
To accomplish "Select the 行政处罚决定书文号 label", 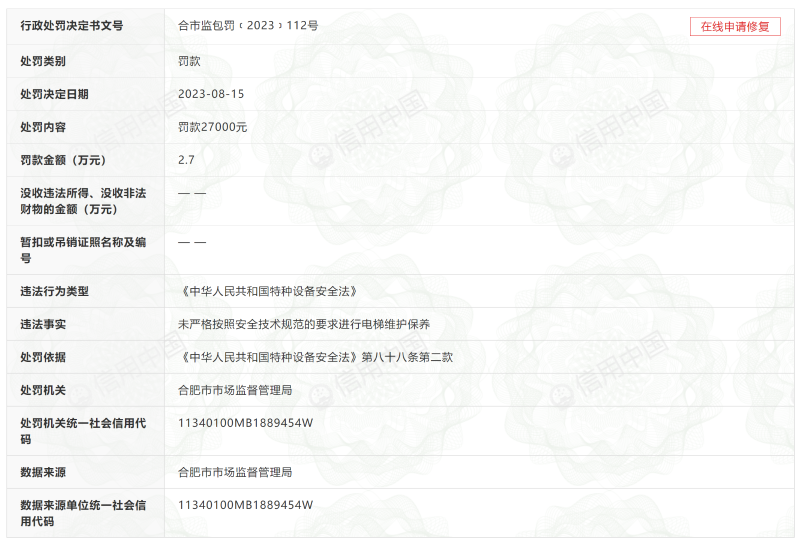I will (x=71, y=26).
